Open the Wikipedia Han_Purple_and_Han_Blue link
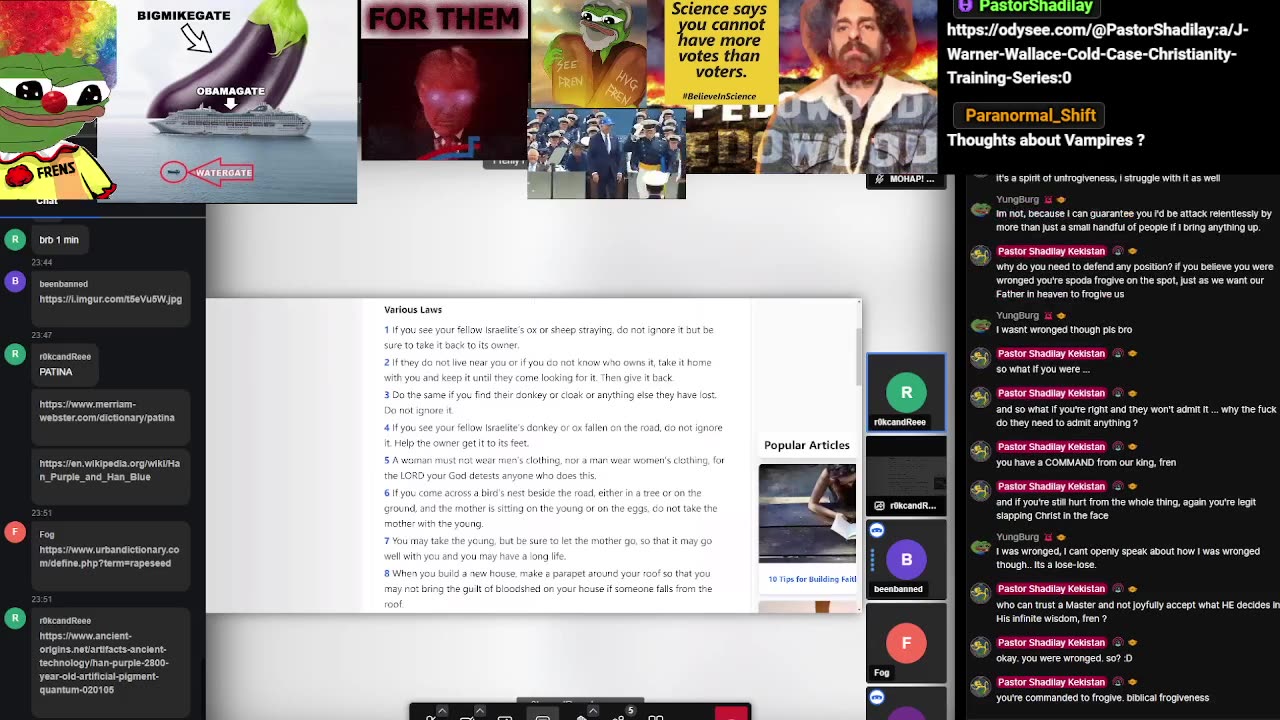Screen dimensions: 1280x720 click(x=110, y=470)
